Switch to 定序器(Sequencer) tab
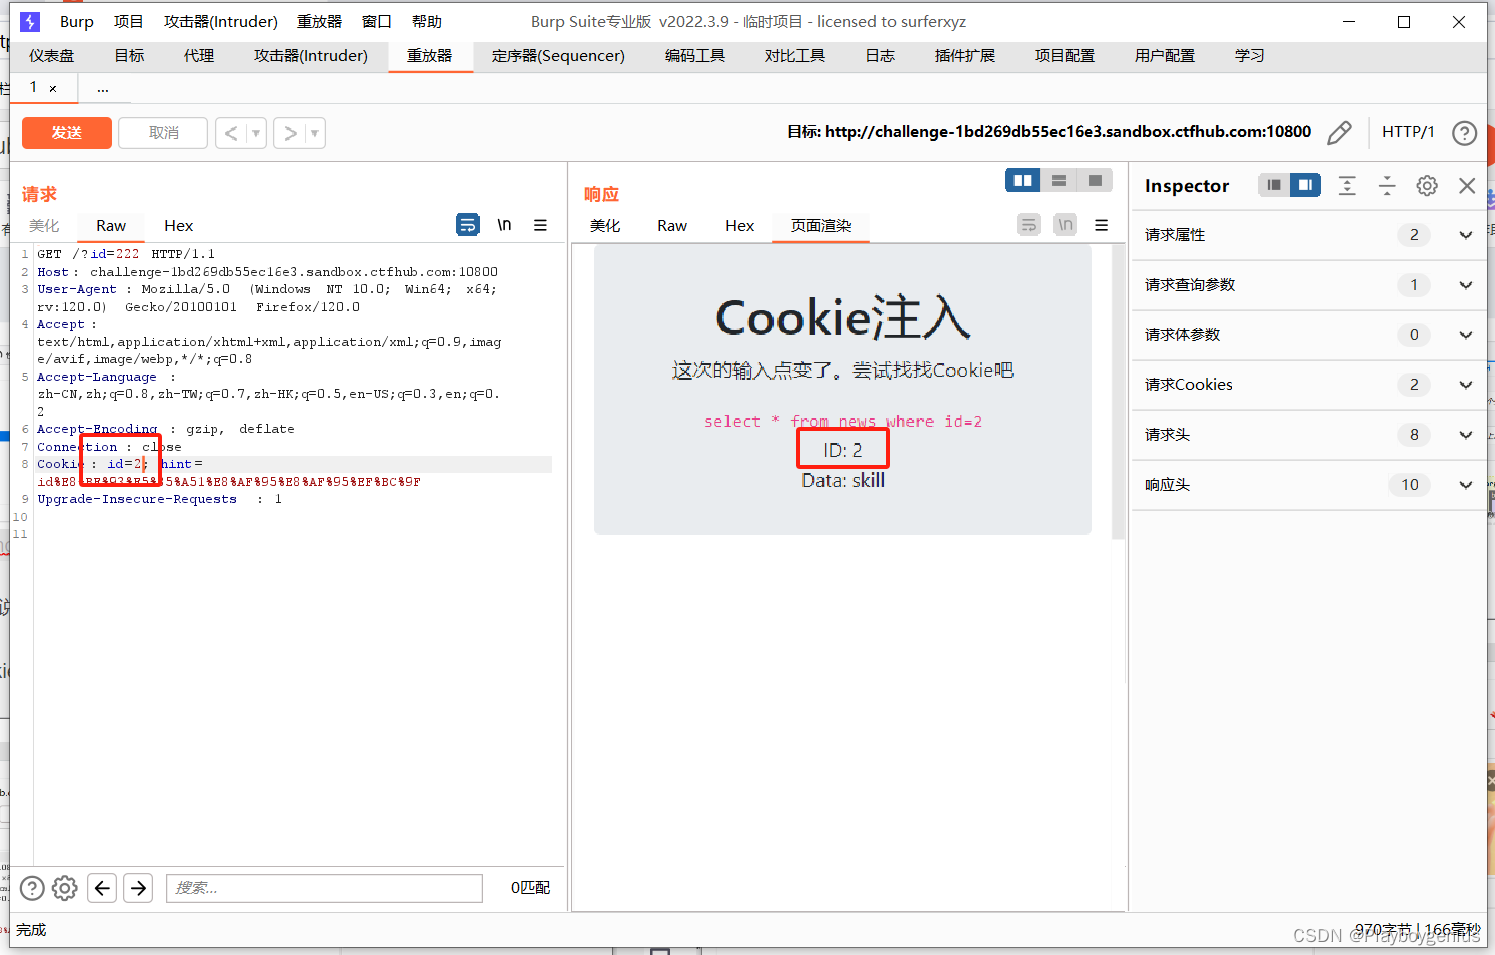Image resolution: width=1495 pixels, height=955 pixels. click(558, 56)
